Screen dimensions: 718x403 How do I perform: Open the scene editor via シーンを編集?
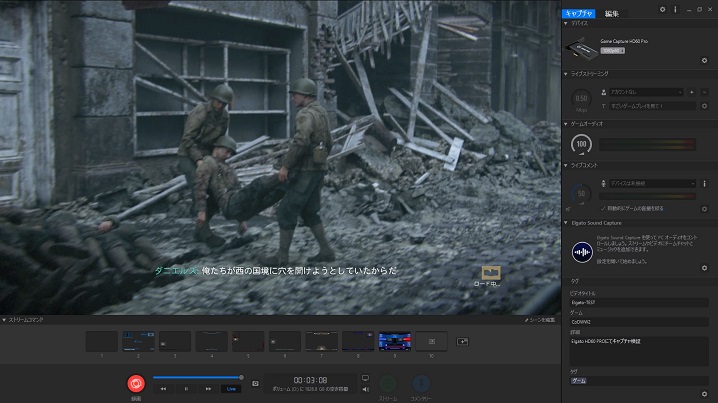tap(540, 320)
